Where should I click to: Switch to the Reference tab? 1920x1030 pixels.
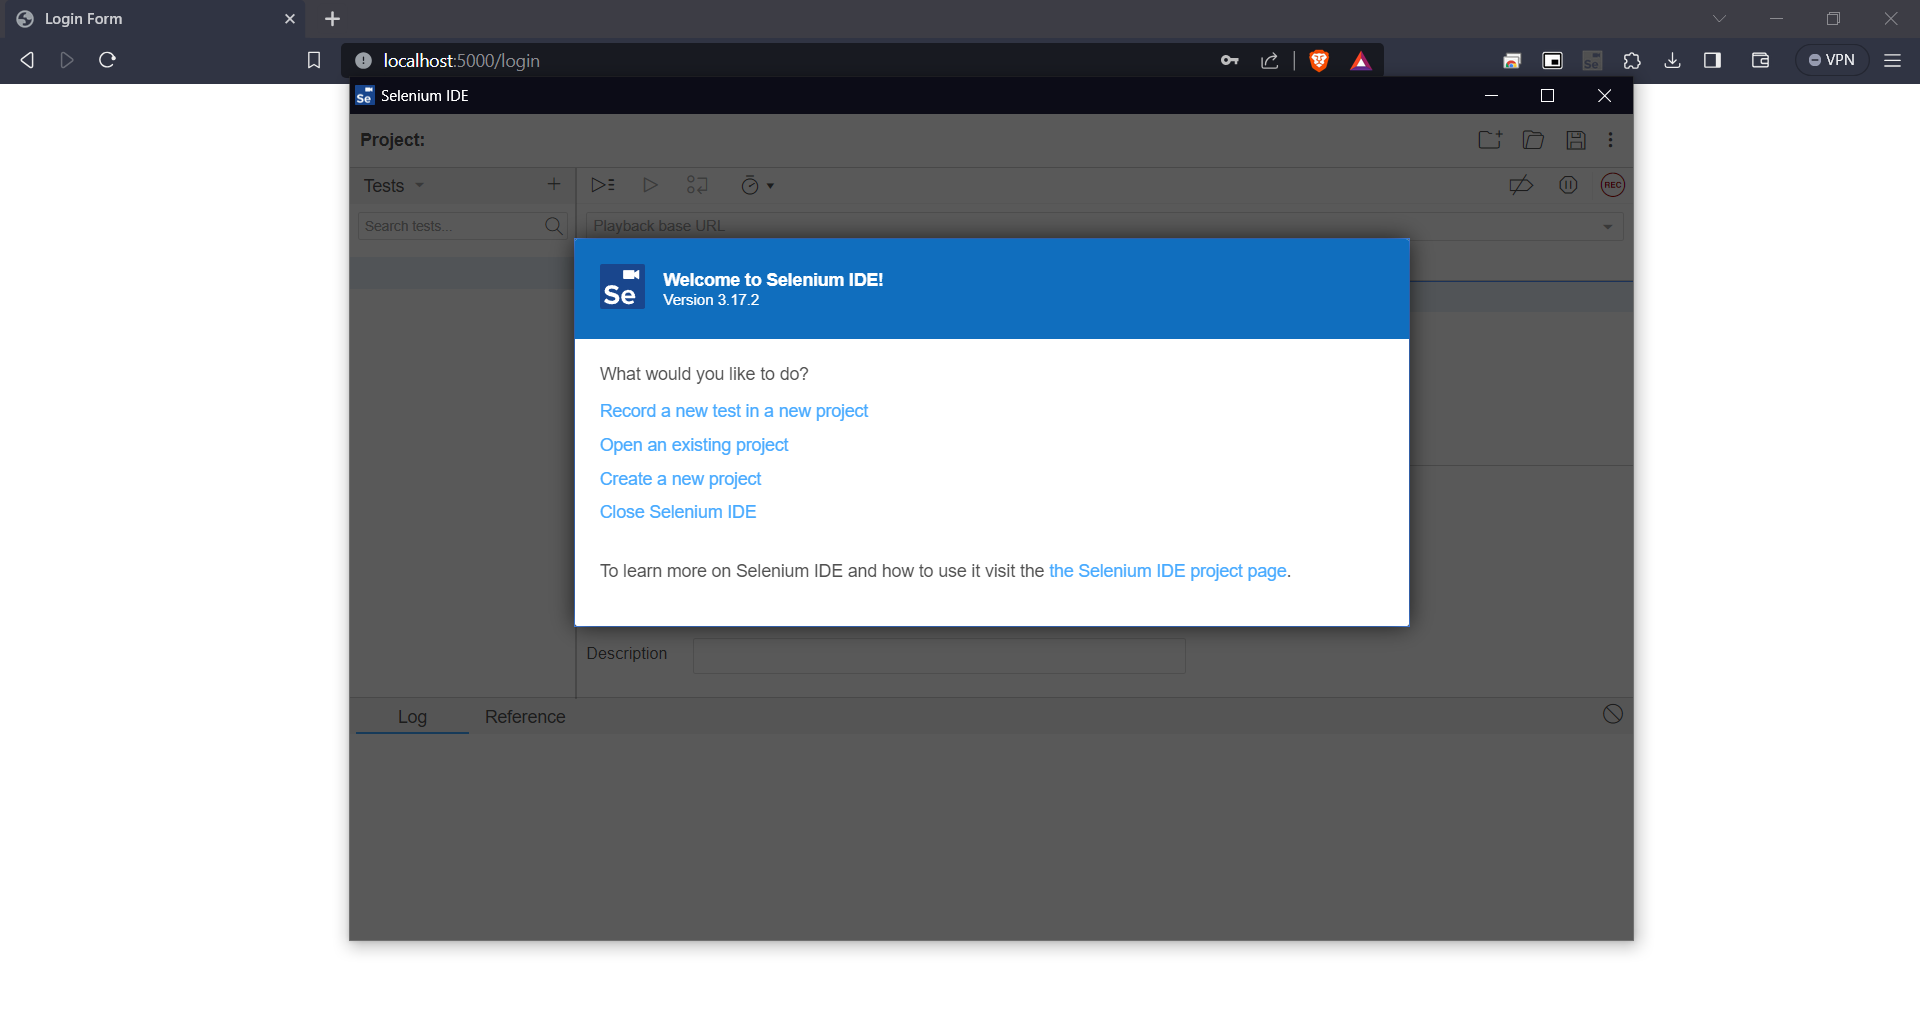point(525,717)
